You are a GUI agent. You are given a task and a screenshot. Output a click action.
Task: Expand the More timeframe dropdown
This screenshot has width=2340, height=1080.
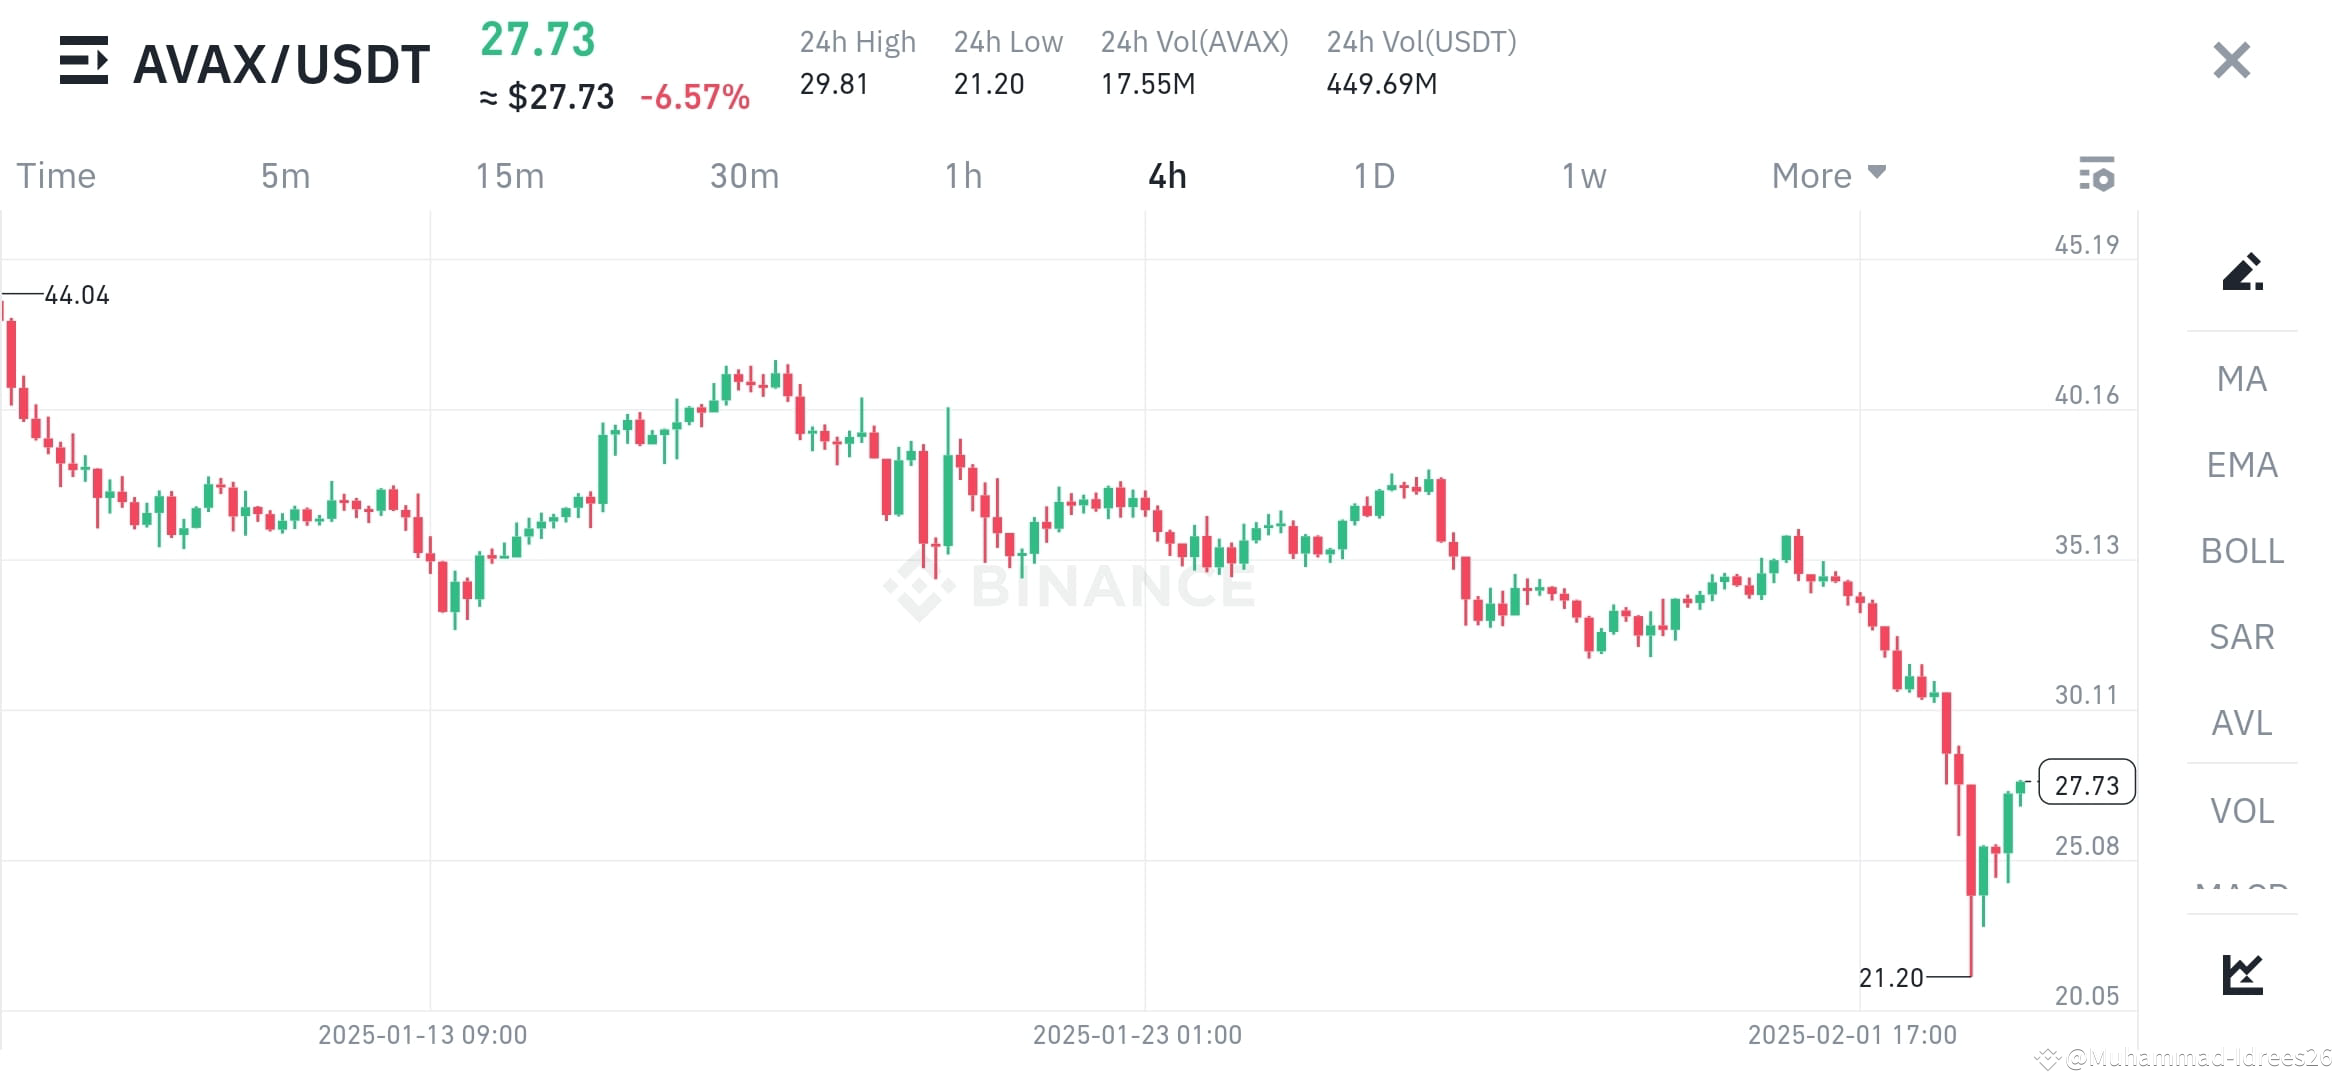click(1827, 175)
